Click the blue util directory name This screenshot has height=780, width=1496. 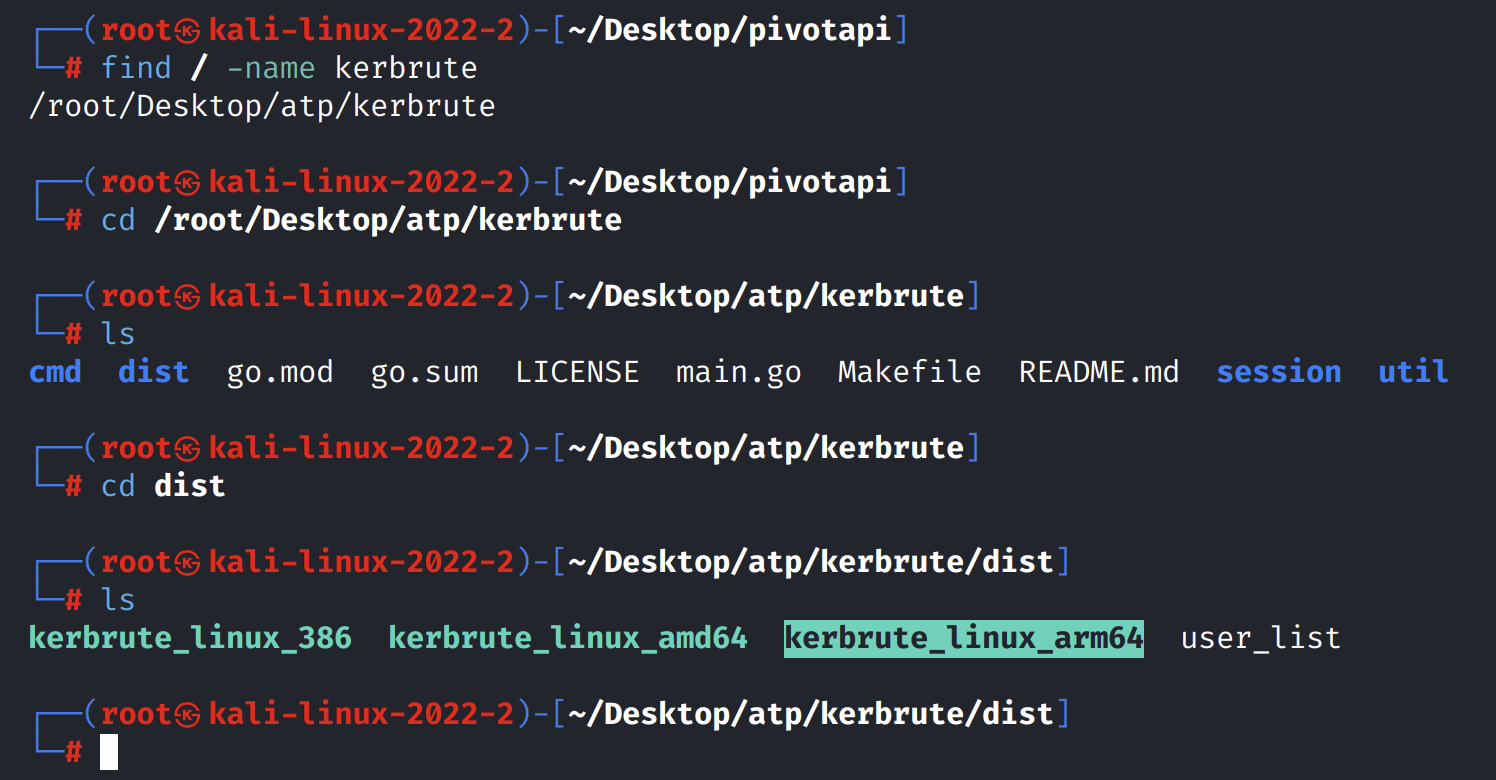point(1413,372)
